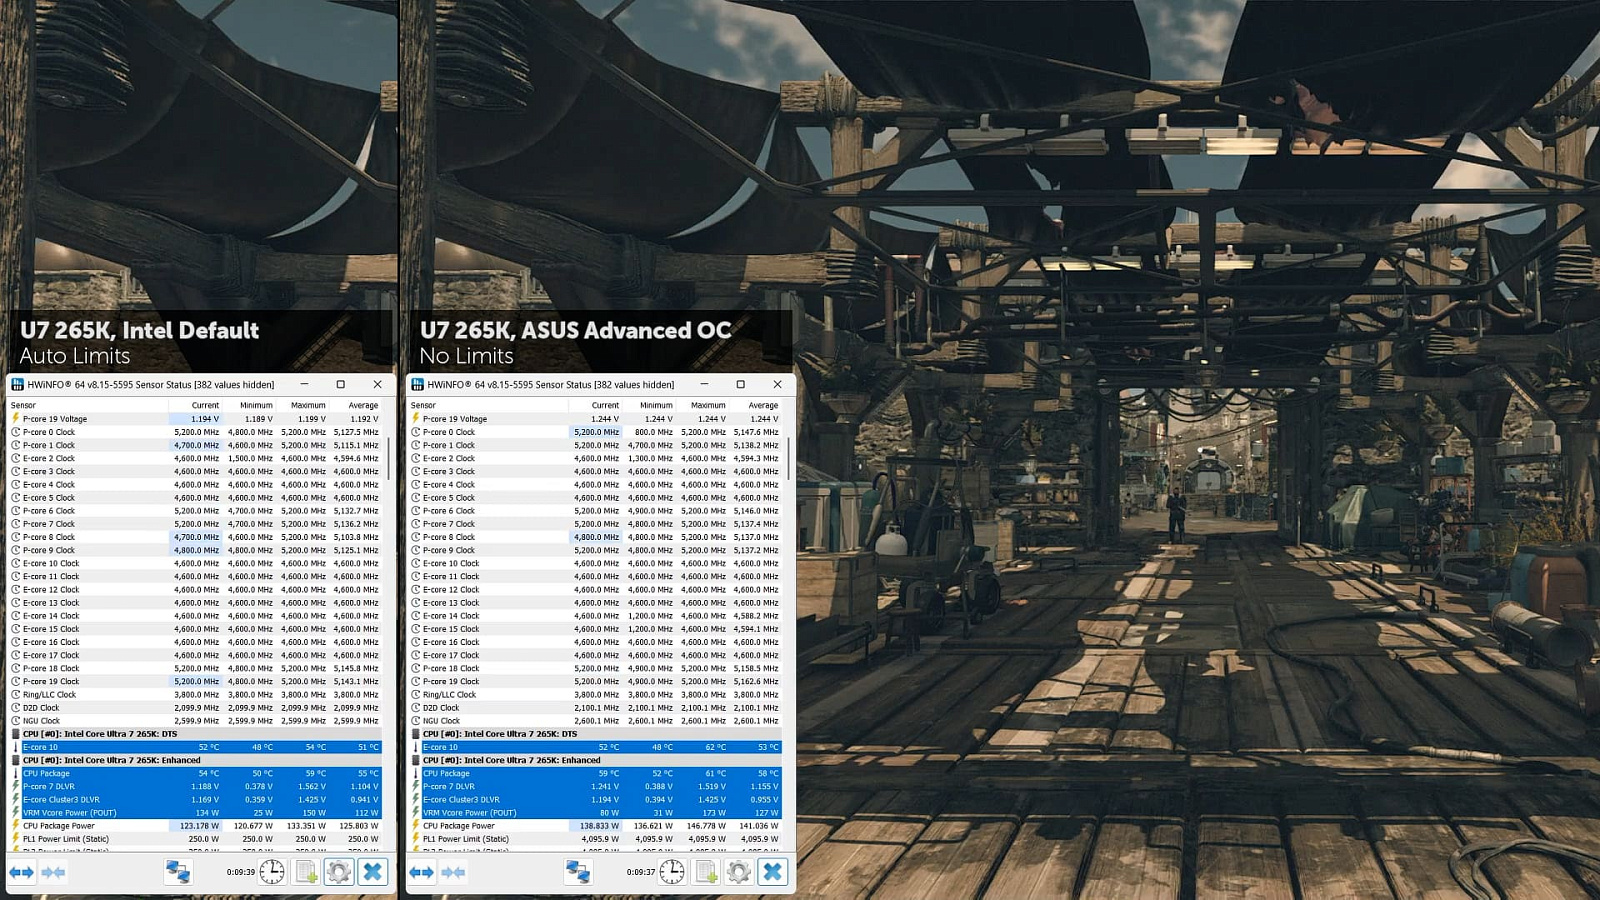This screenshot has width=1600, height=900.
Task: Click blue X close-sensors icon in left HWiNFO window
Action: (x=373, y=872)
